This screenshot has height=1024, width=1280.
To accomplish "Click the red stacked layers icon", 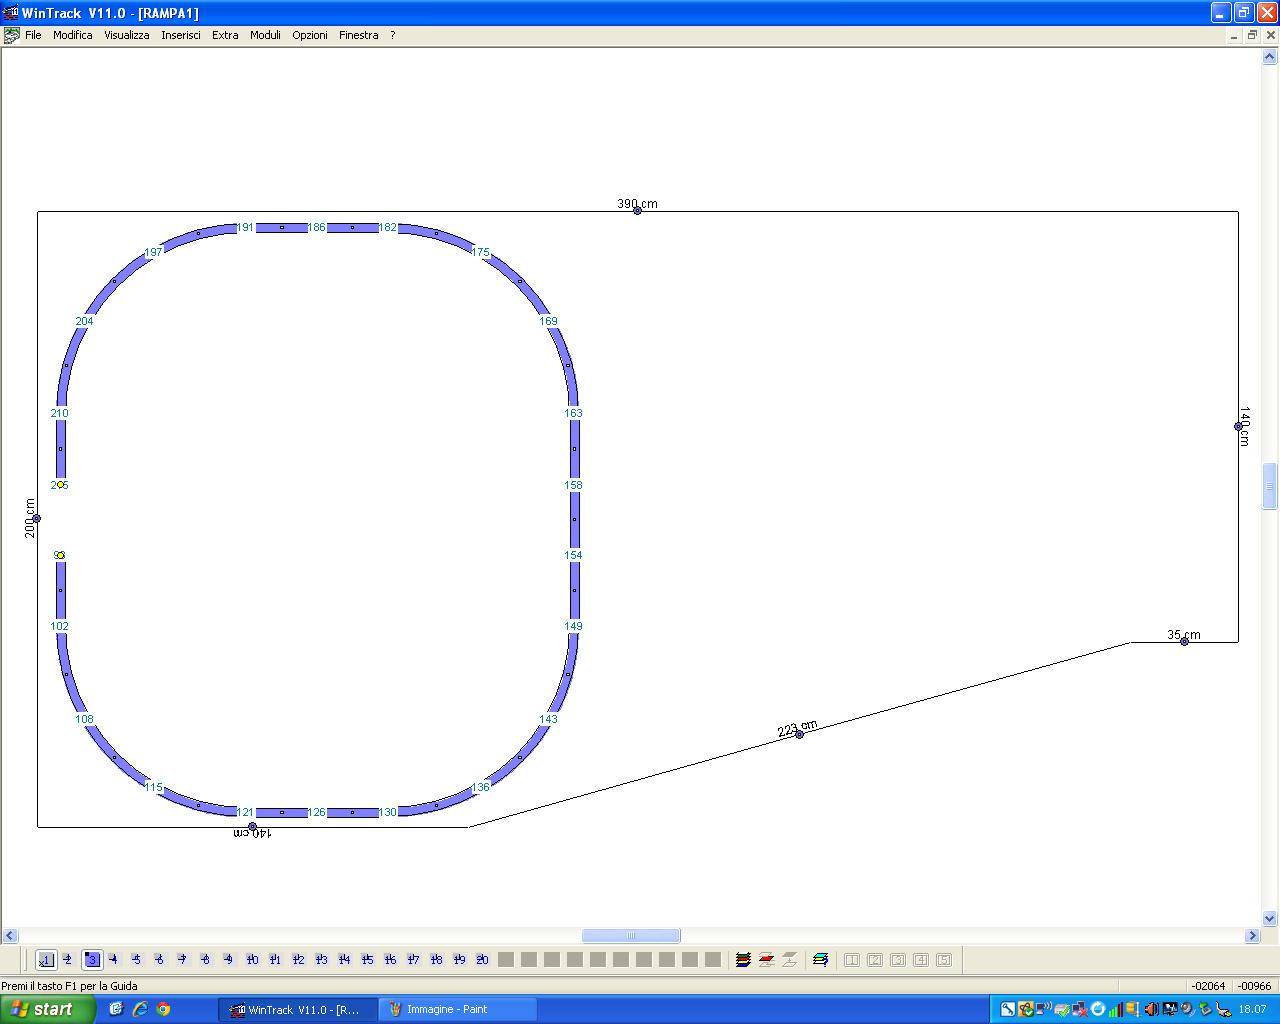I will 766,960.
